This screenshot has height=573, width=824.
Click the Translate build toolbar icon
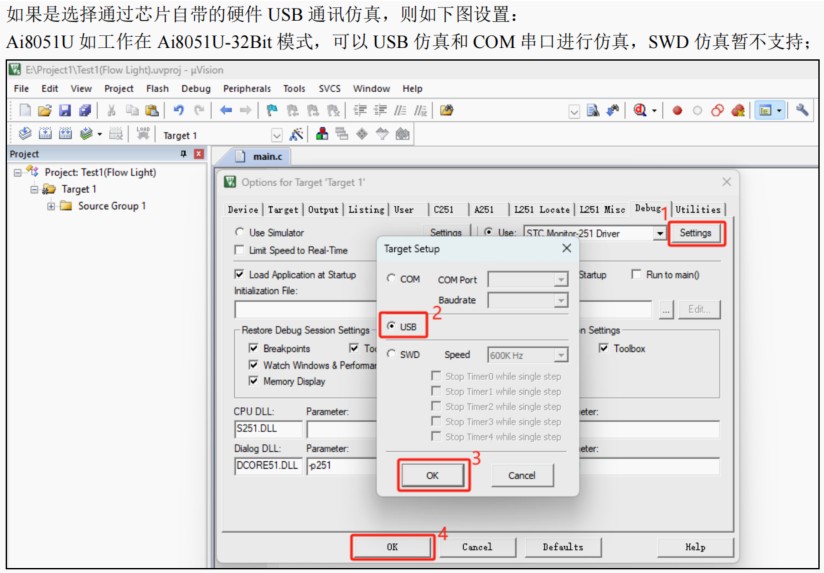(x=25, y=134)
